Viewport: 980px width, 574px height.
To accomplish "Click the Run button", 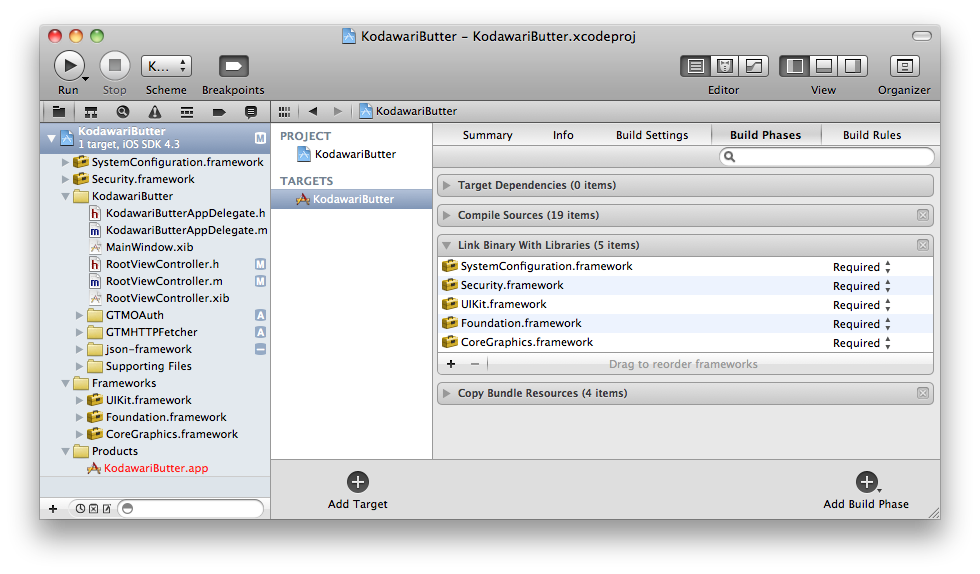I will (69, 66).
